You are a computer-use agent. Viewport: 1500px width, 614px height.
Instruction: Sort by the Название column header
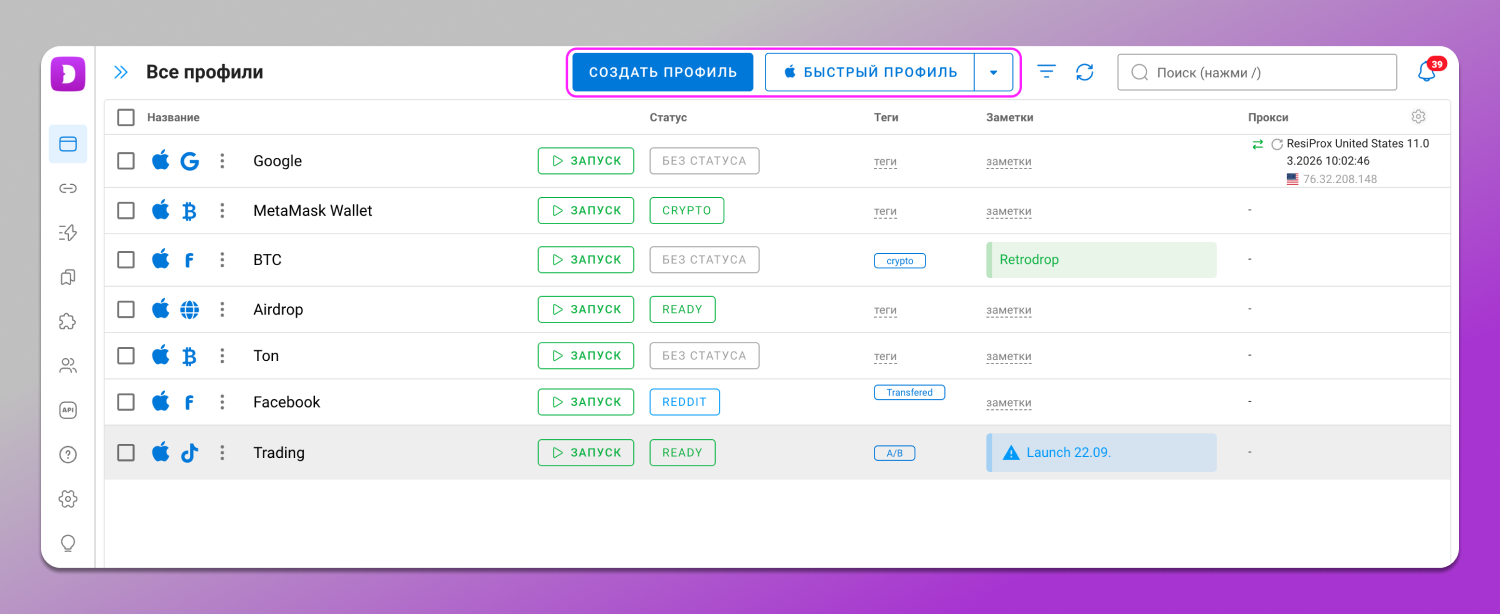click(x=173, y=117)
